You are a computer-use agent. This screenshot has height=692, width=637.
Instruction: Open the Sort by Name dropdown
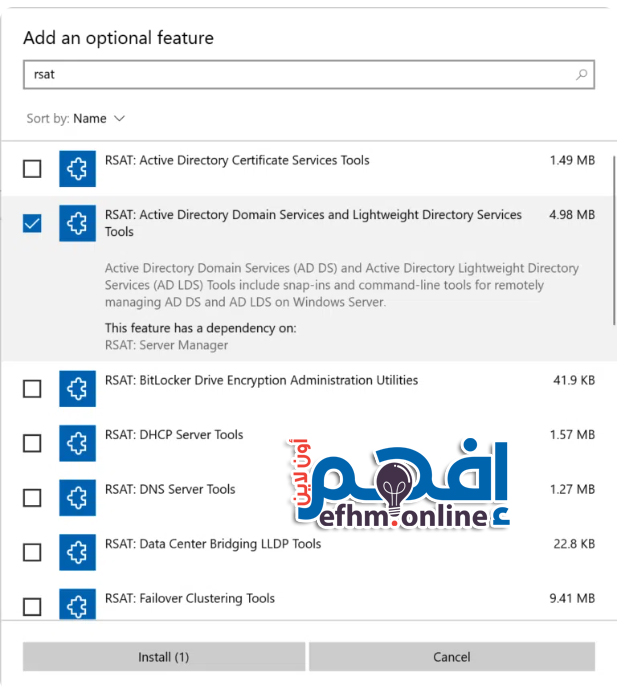click(x=99, y=118)
